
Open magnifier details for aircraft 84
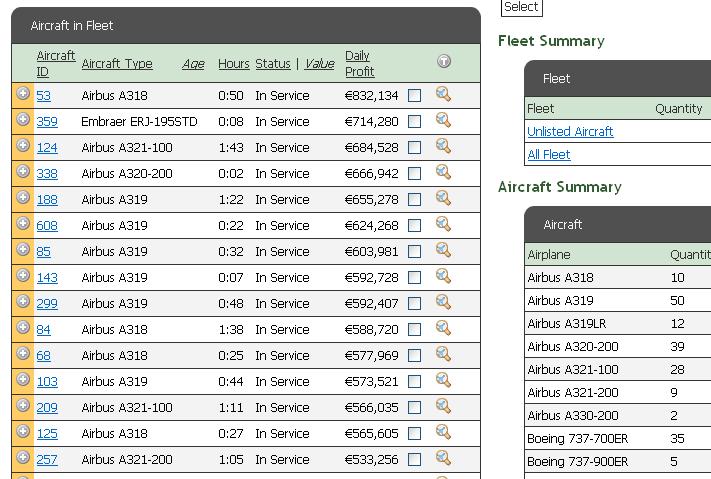443,328
